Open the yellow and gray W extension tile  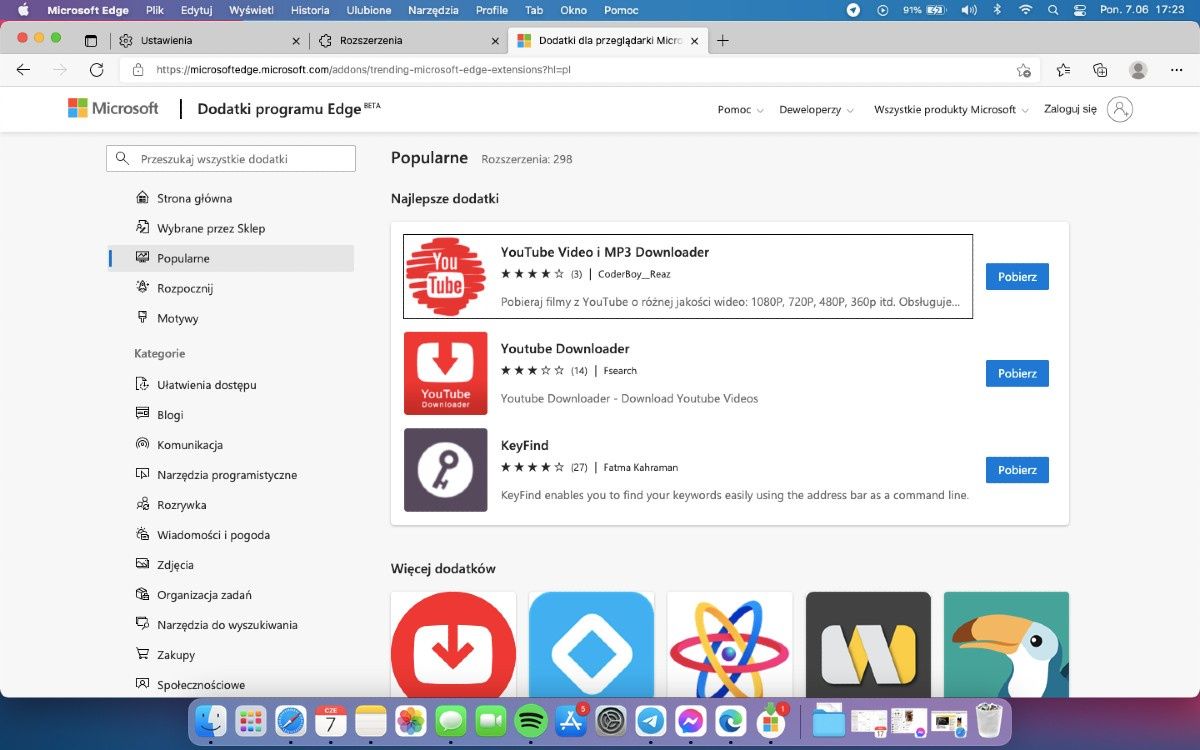[x=868, y=644]
